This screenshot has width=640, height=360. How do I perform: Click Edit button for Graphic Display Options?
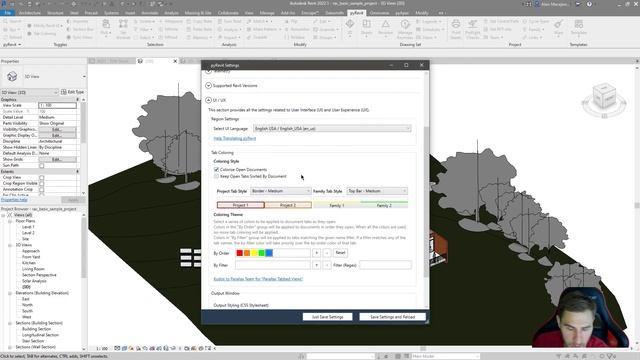click(x=57, y=136)
